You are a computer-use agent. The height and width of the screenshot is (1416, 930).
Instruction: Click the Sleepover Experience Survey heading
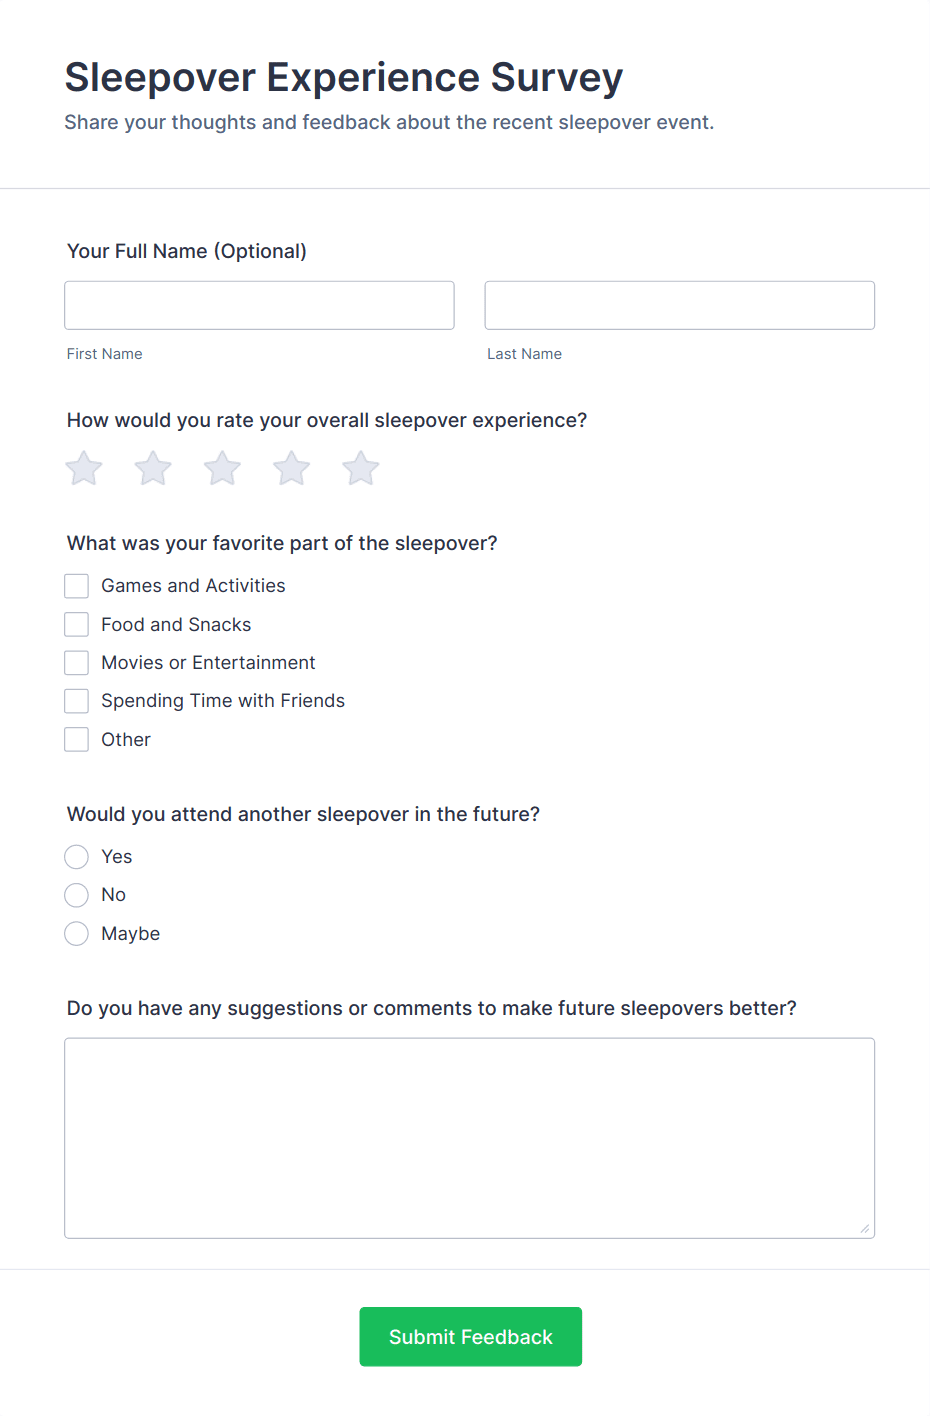point(343,77)
